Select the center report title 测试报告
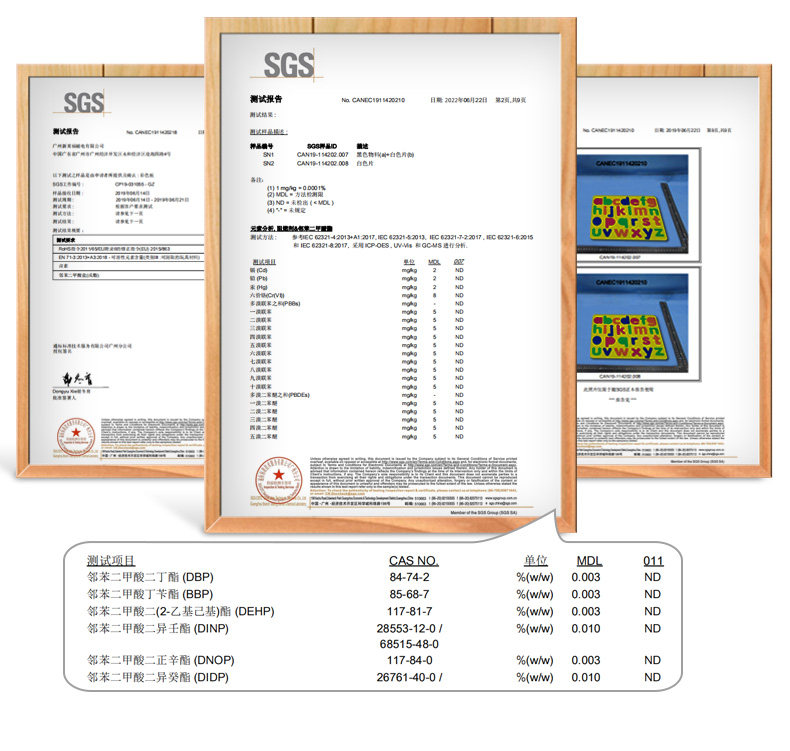The width and height of the screenshot is (790, 751). 266,99
